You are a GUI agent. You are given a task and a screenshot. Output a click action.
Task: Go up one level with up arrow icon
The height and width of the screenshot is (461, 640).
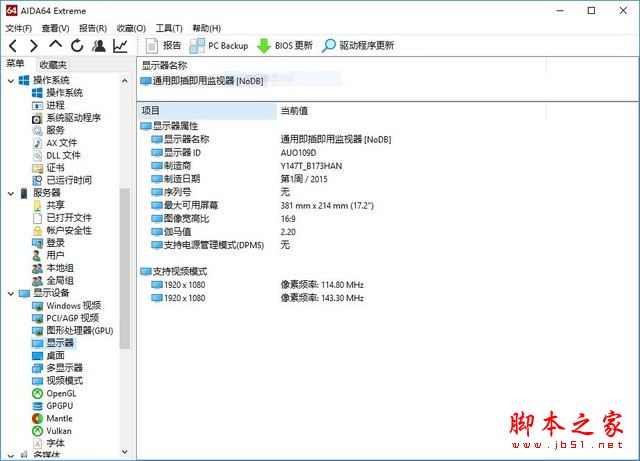tap(56, 45)
